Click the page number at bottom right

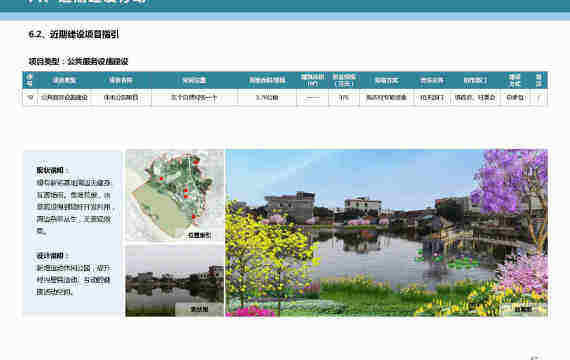point(536,358)
